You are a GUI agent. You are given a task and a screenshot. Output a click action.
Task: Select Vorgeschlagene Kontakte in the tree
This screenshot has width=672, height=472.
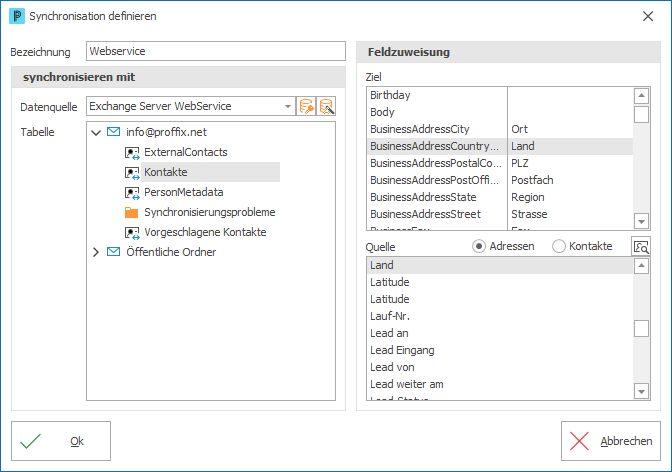click(x=205, y=232)
